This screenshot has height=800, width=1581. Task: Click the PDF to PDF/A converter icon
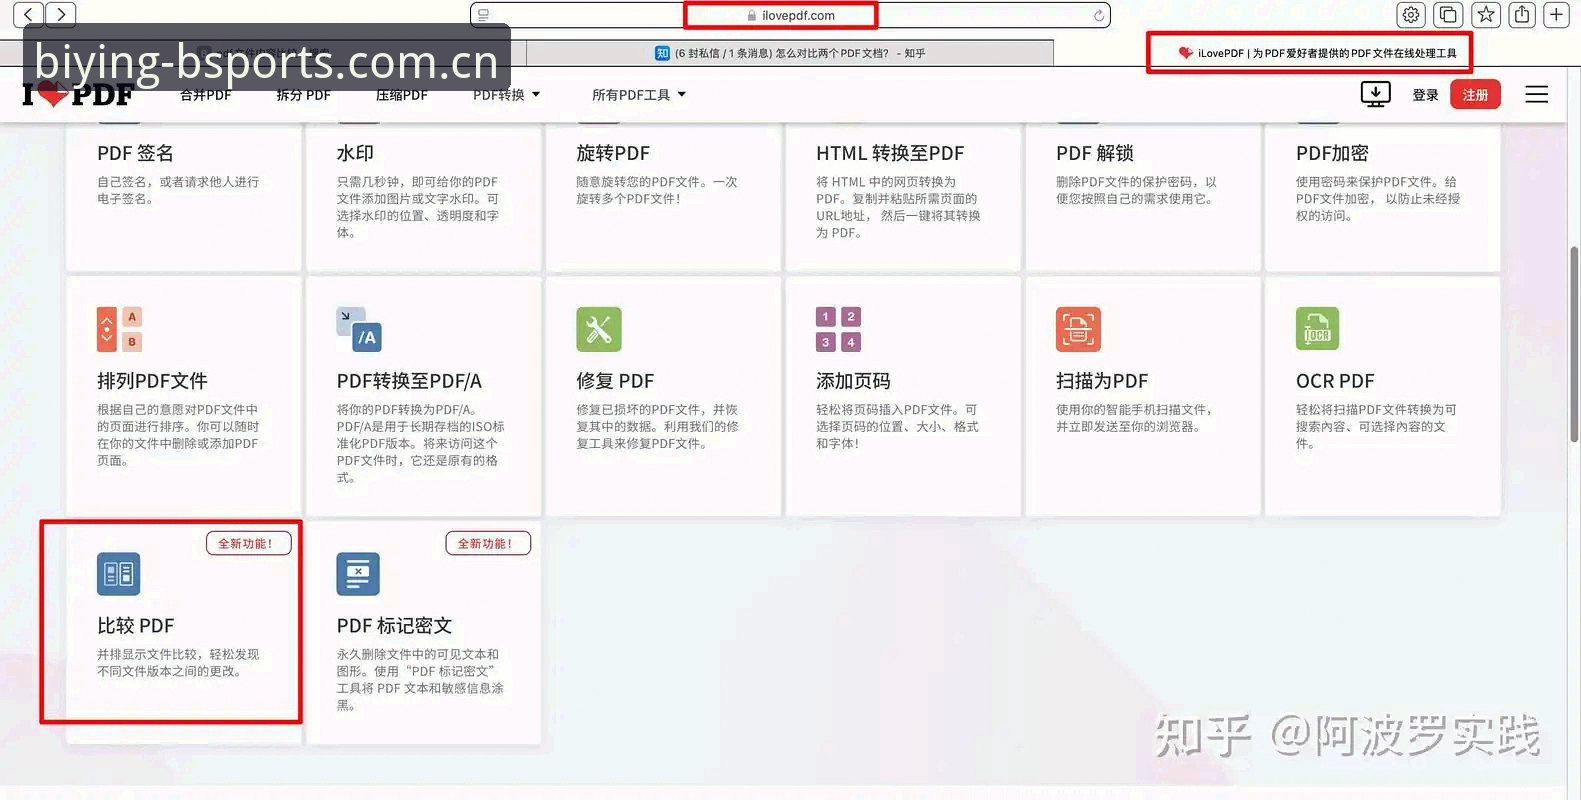(359, 329)
